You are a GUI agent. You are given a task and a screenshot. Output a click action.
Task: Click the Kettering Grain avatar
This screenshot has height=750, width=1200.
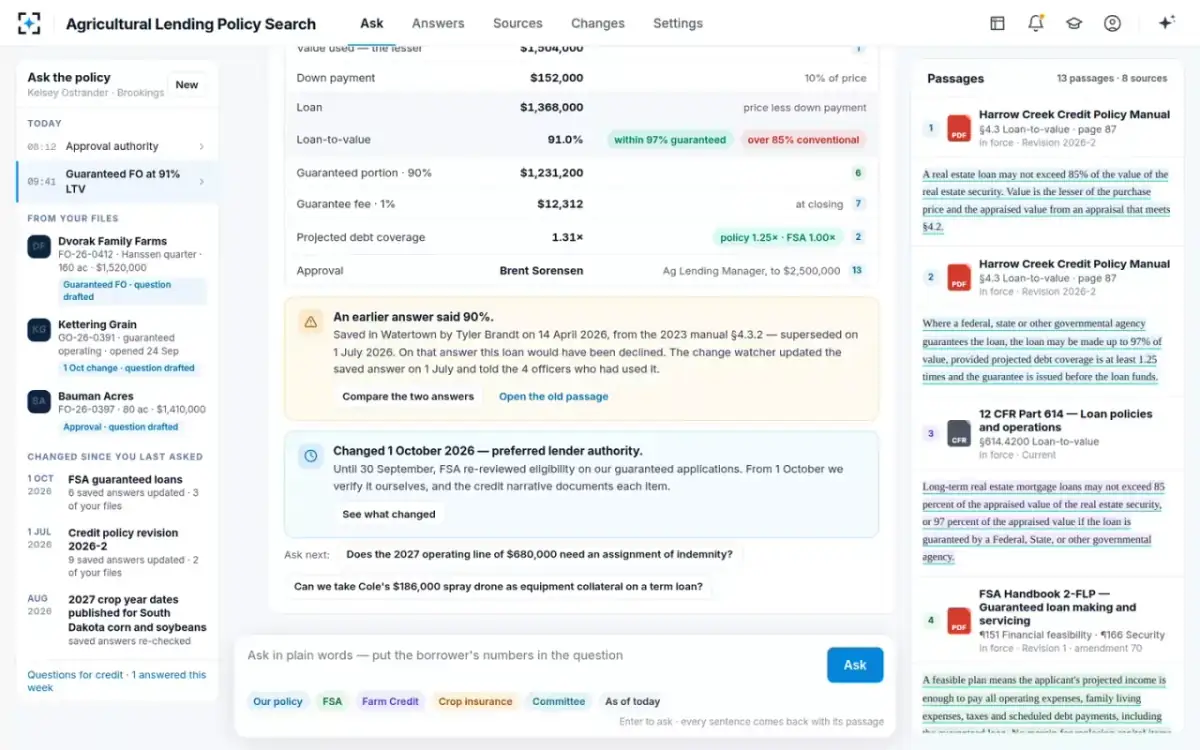click(x=39, y=330)
